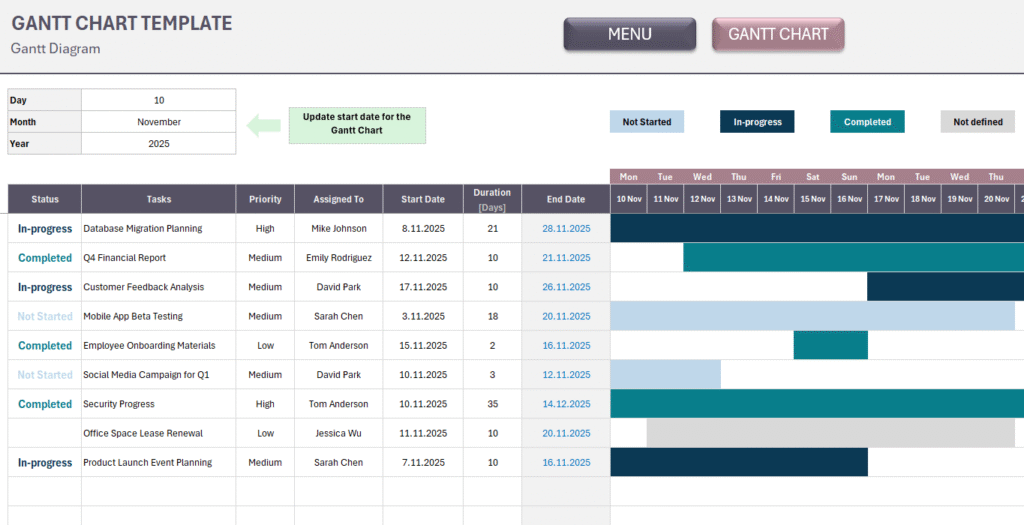Click the In-progress legend swatch
Screen dimensions: 1024x525
tap(757, 121)
